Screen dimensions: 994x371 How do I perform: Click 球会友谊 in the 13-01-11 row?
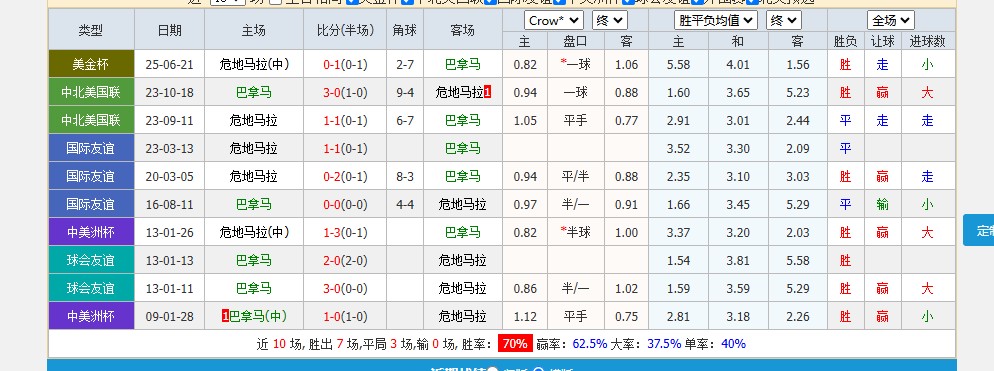coord(91,288)
